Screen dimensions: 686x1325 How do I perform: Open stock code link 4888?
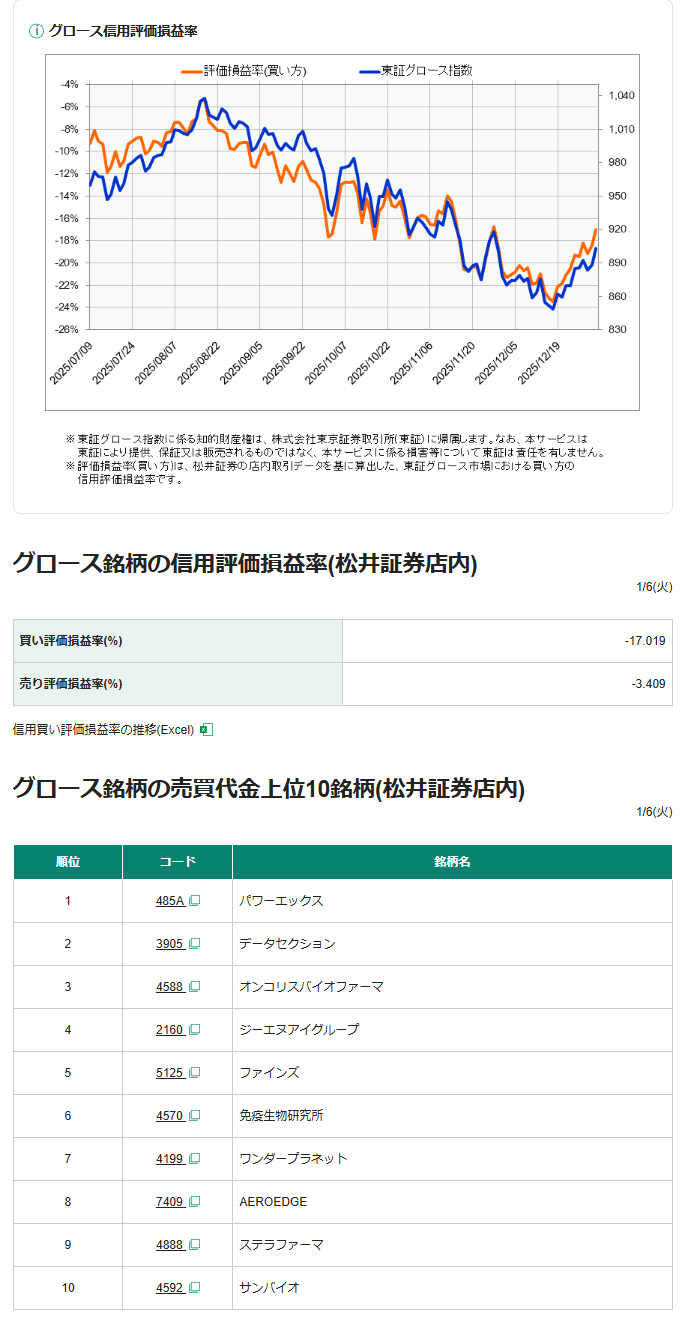169,1245
